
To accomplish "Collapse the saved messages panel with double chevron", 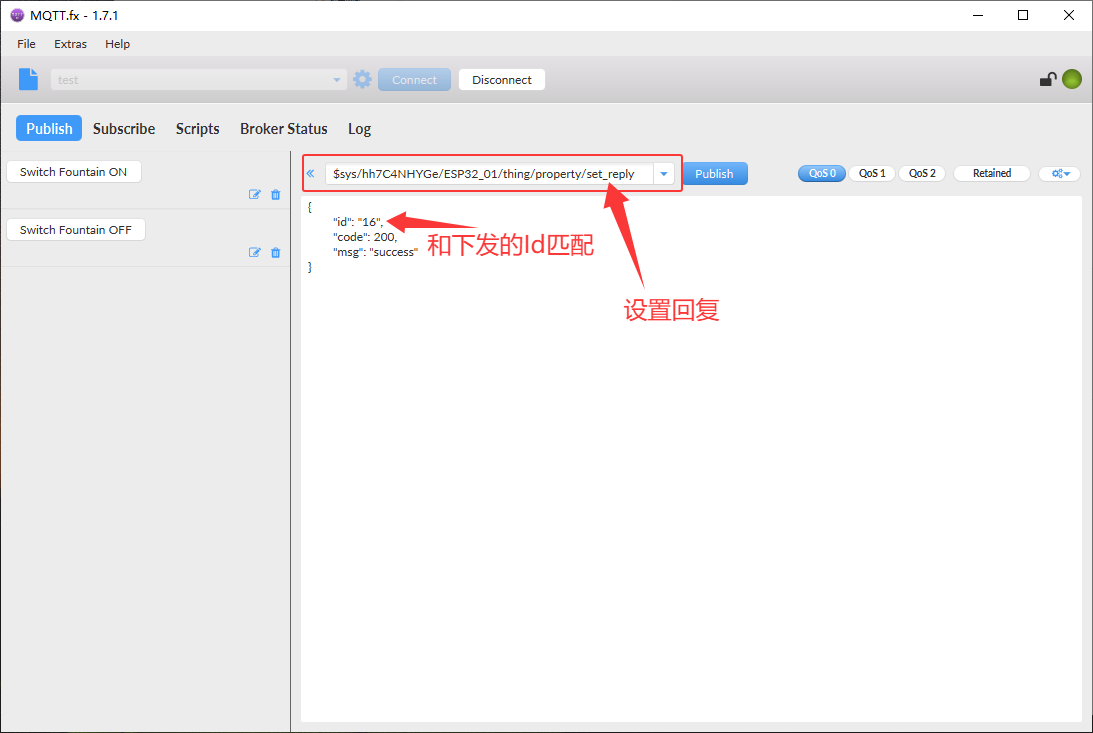I will [x=311, y=173].
